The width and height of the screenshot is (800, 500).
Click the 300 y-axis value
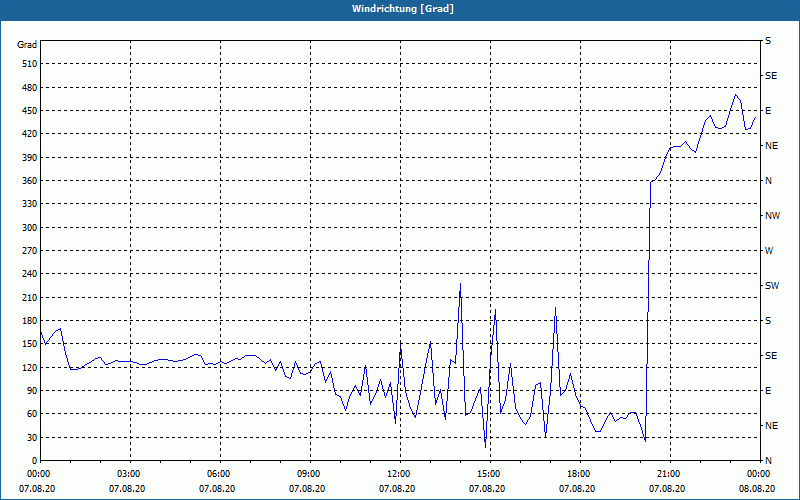point(30,227)
